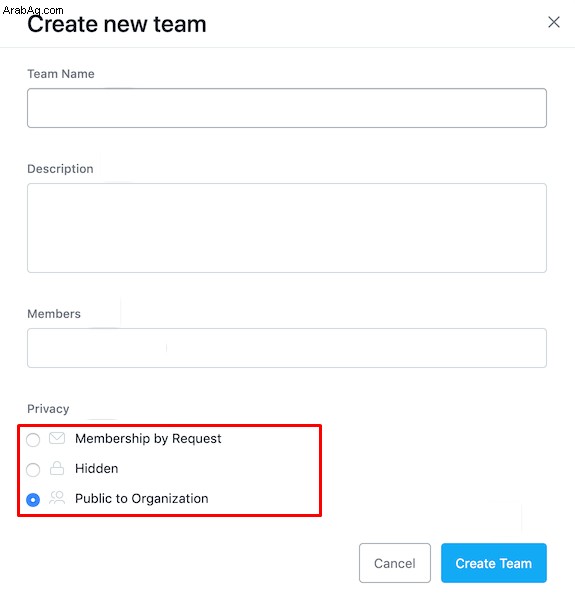Close the Create new team dialog
This screenshot has width=575, height=607.
pyautogui.click(x=554, y=22)
